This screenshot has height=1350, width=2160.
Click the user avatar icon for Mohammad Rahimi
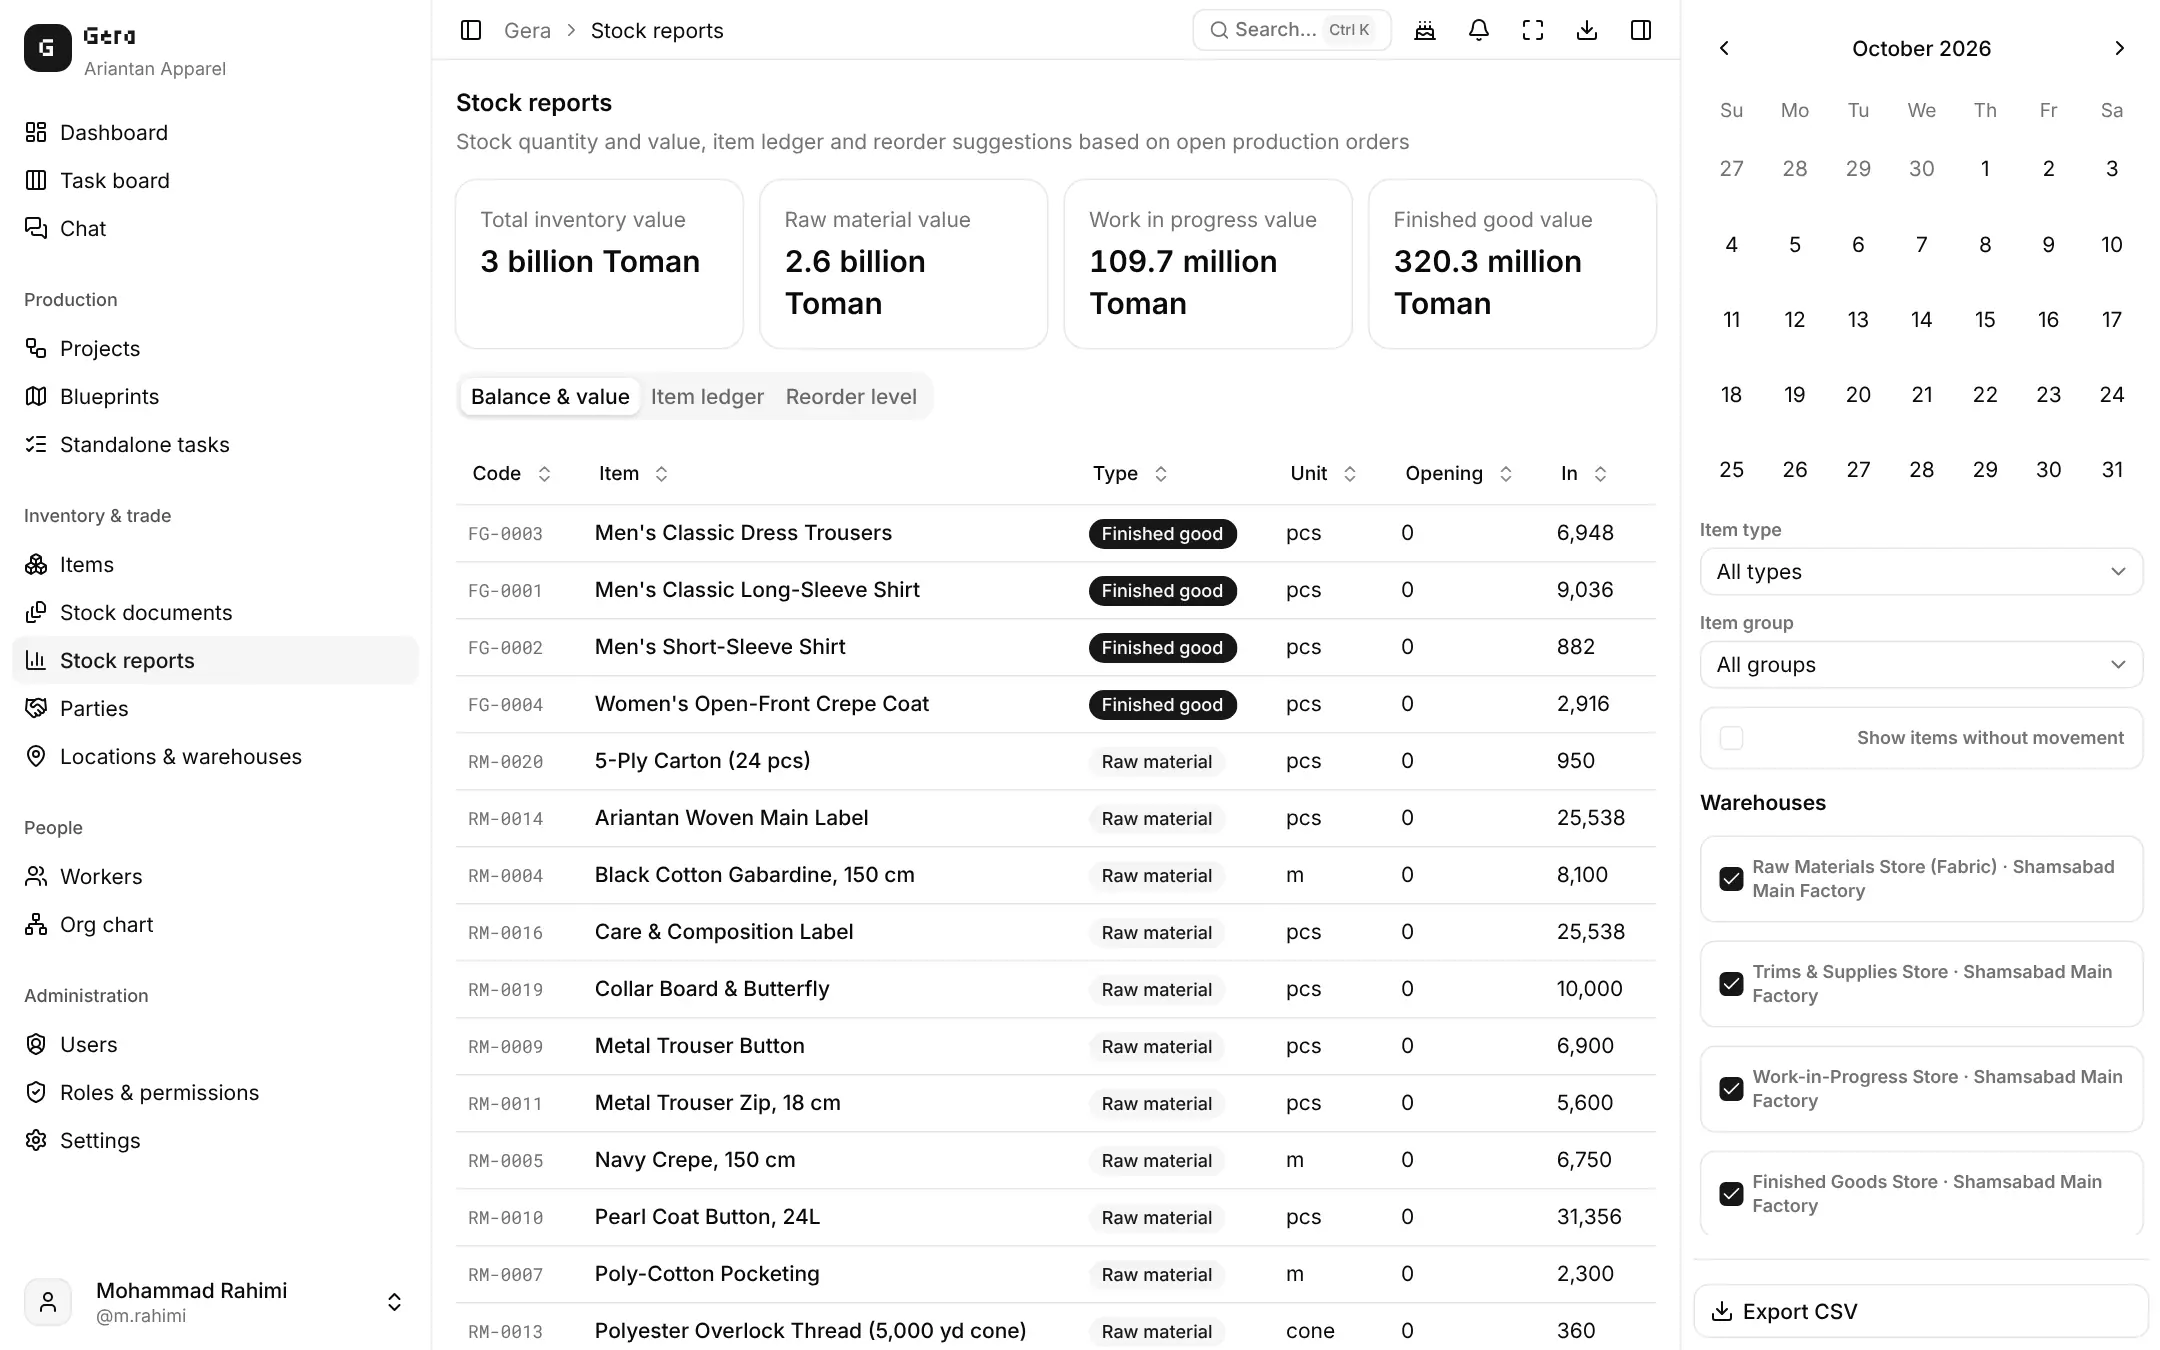[48, 1302]
